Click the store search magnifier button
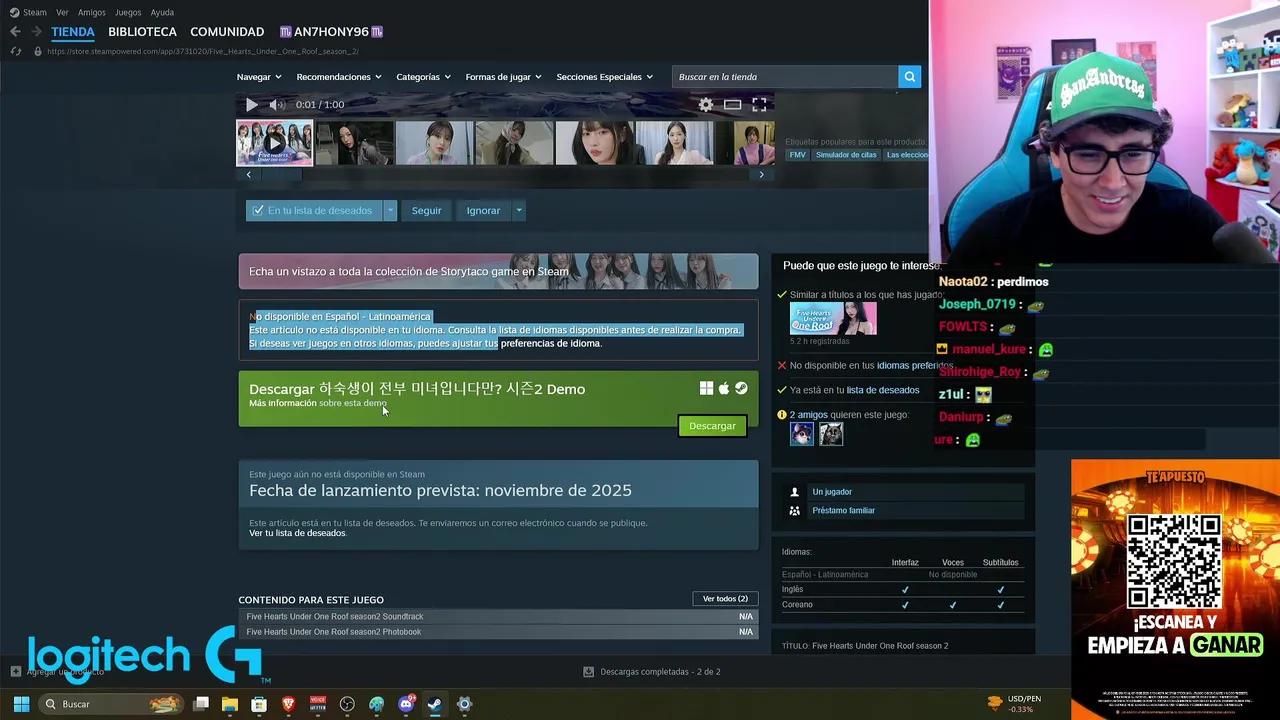Image resolution: width=1280 pixels, height=720 pixels. (909, 76)
